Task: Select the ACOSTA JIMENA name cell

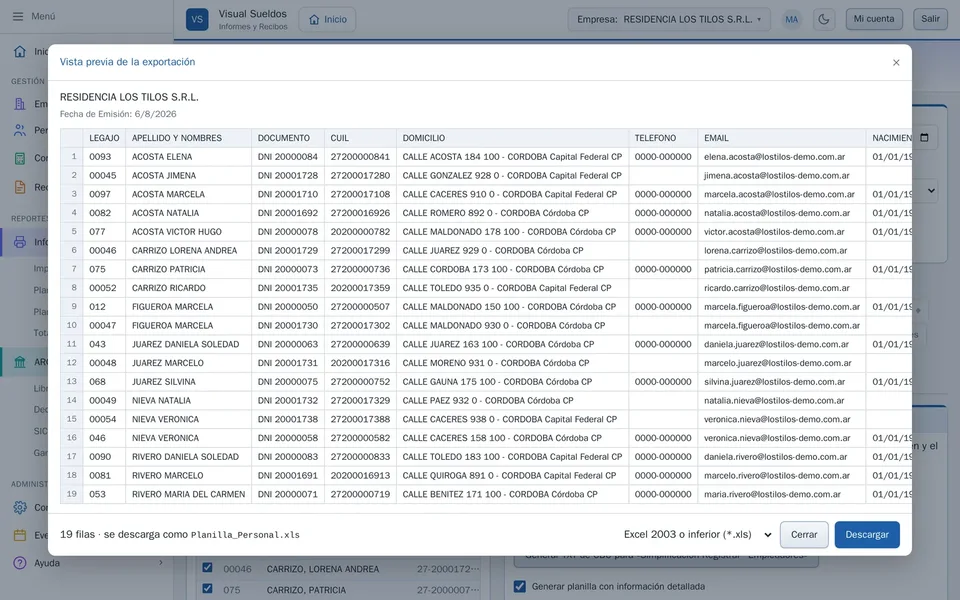Action: click(x=189, y=176)
